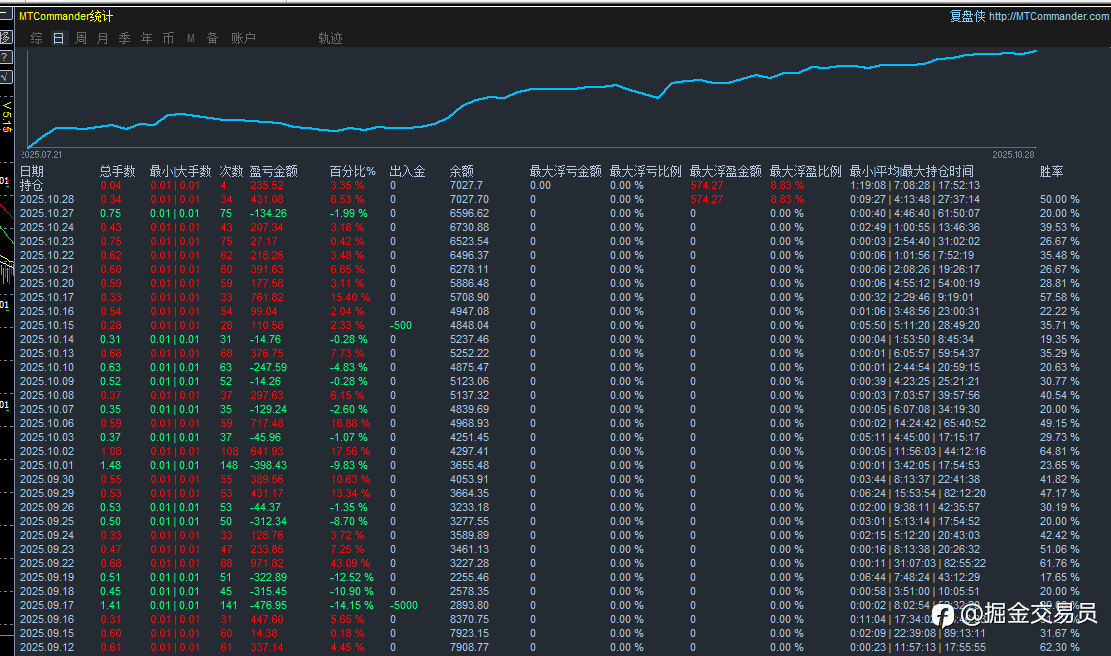Click the question mark help icon

coord(5,57)
